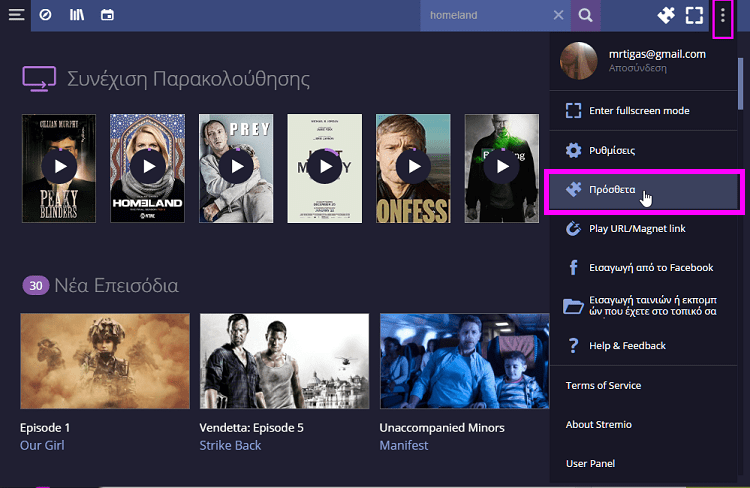Select Enter fullscreen mode

(643, 111)
